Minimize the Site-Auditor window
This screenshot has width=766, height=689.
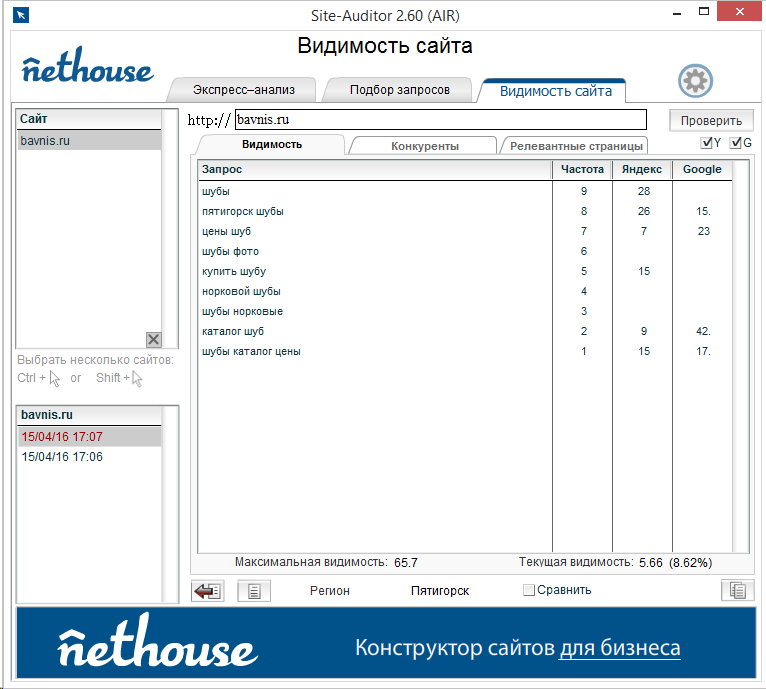pos(679,14)
